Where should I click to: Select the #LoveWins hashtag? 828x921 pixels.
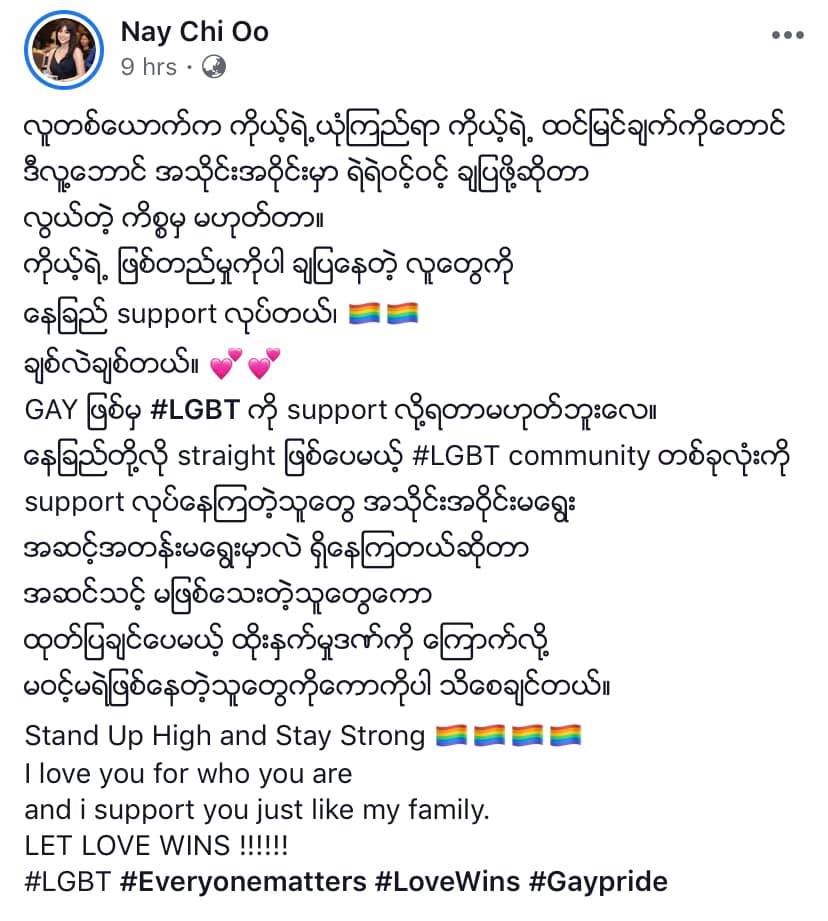click(447, 882)
